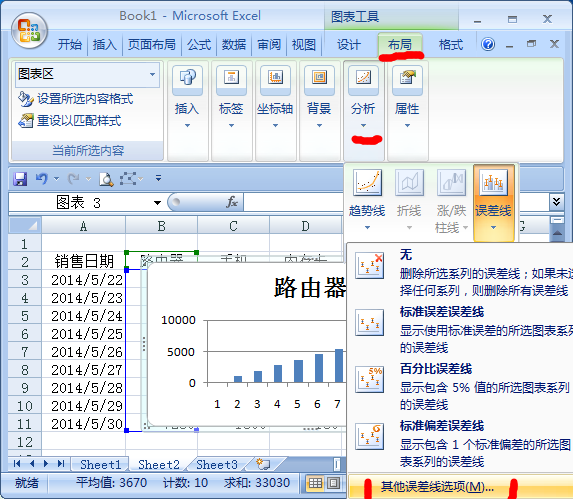Click cell with date 2014/5/25
The height and width of the screenshot is (499, 573).
[x=84, y=334]
